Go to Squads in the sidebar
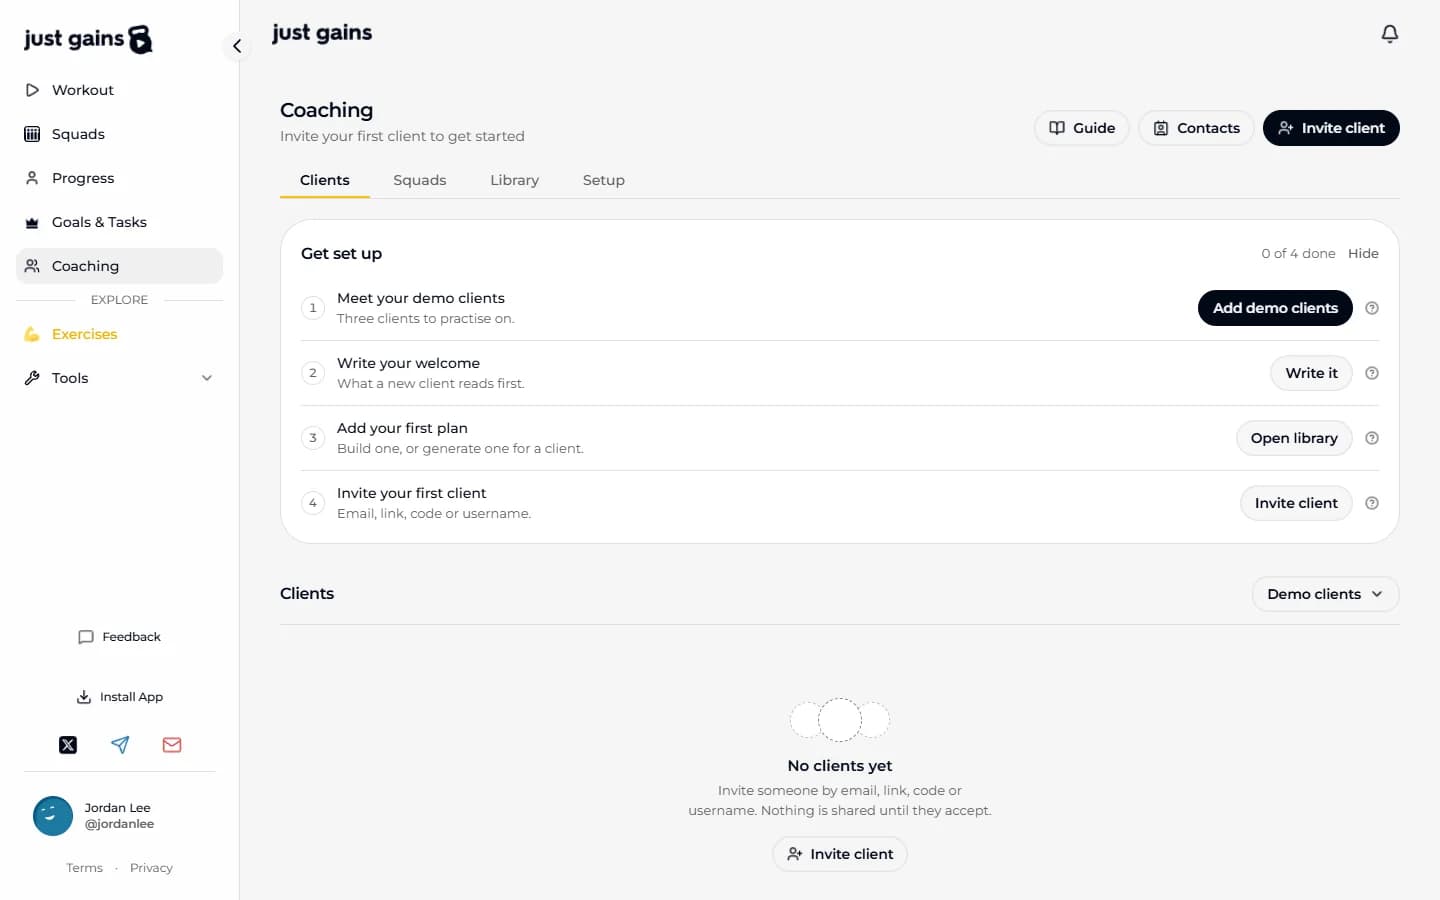 (x=119, y=134)
